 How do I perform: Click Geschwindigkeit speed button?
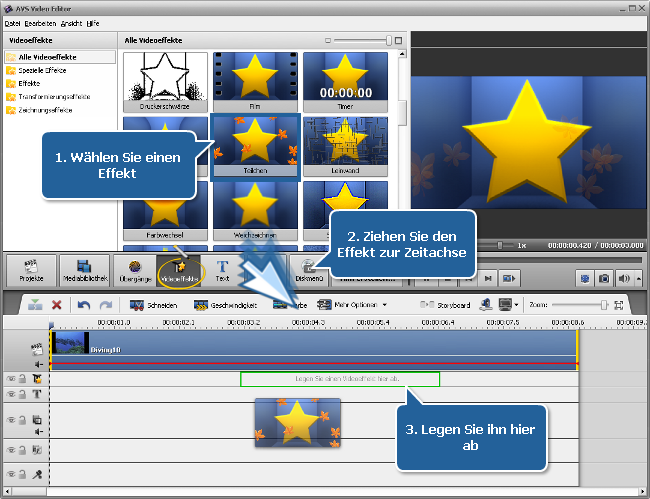pos(227,305)
